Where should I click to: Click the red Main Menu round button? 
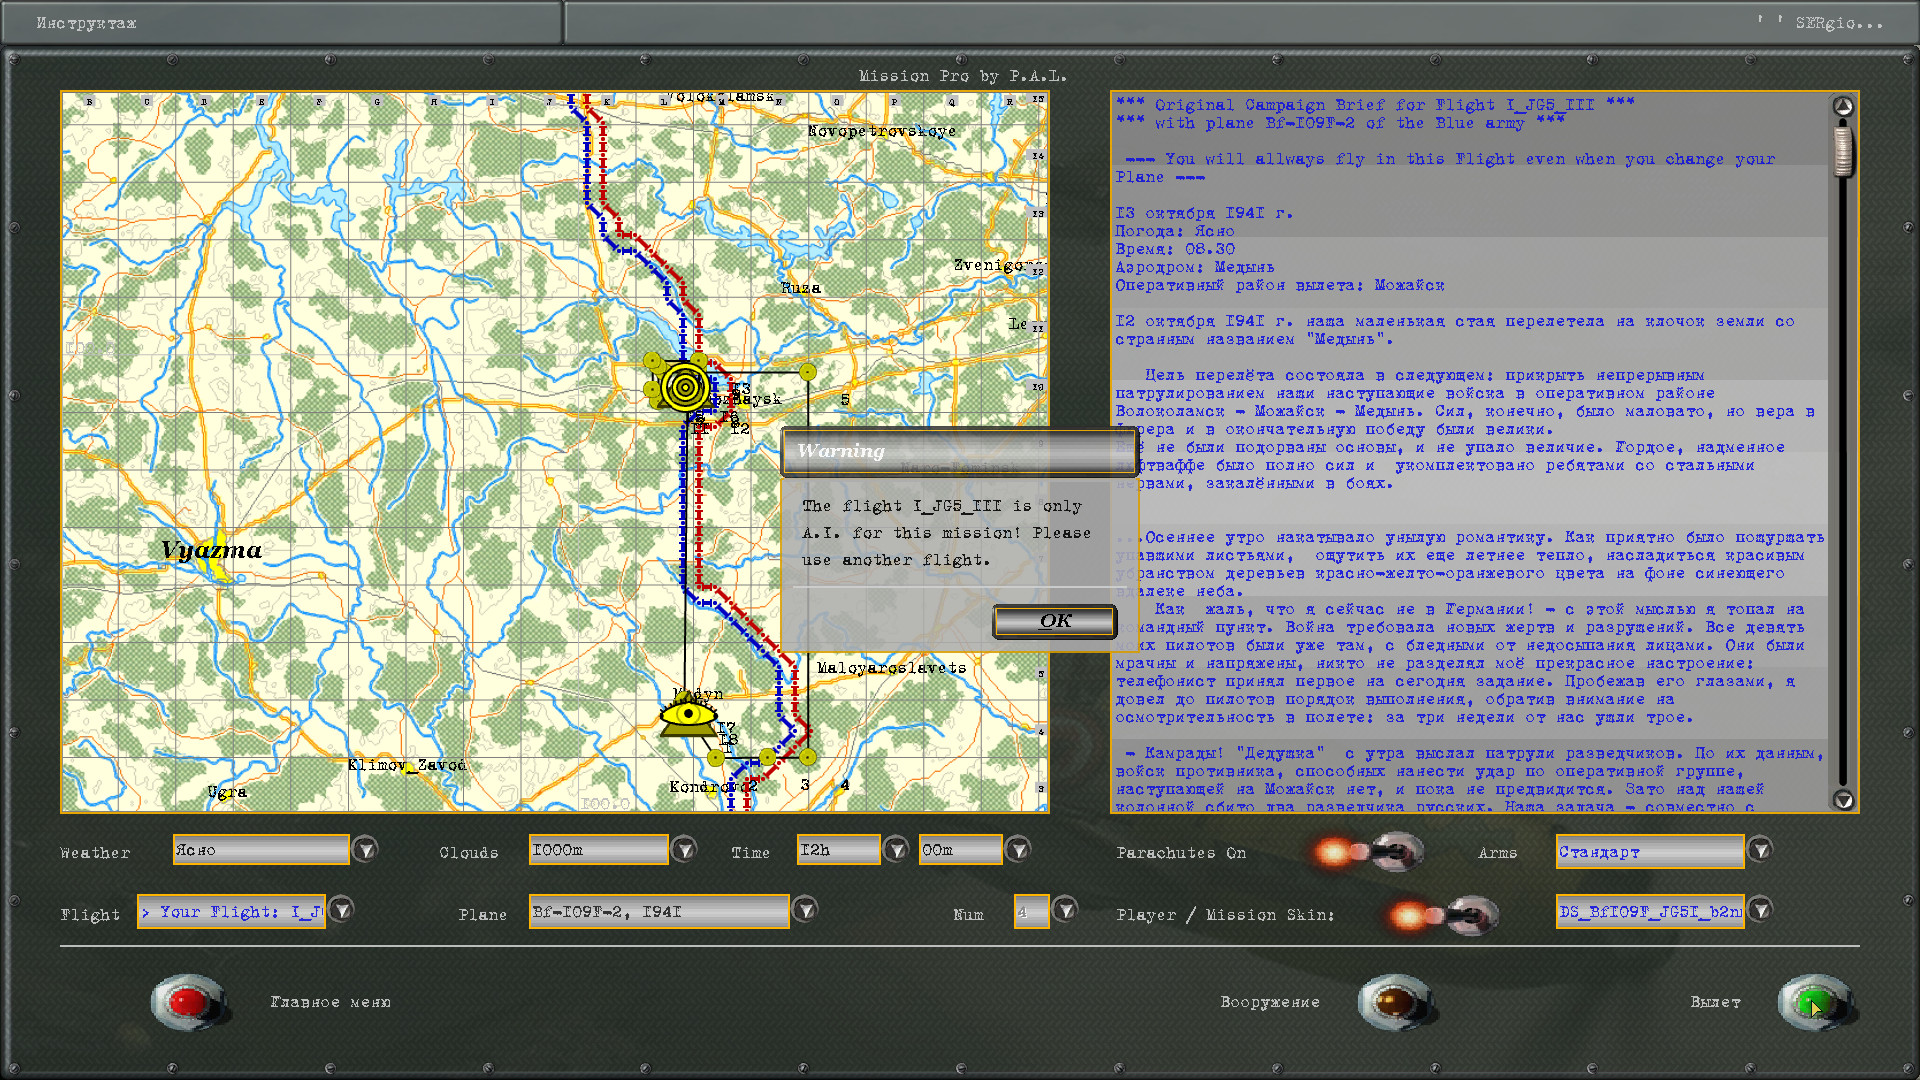[187, 1001]
